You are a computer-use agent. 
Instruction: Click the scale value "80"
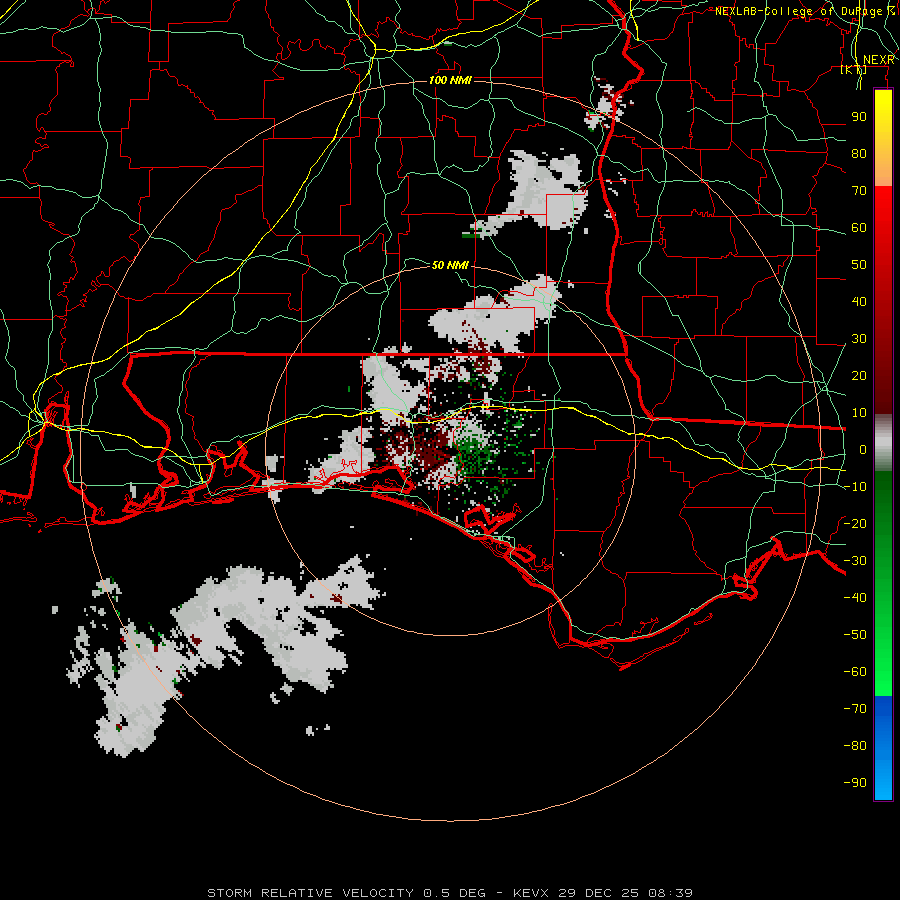(x=859, y=154)
